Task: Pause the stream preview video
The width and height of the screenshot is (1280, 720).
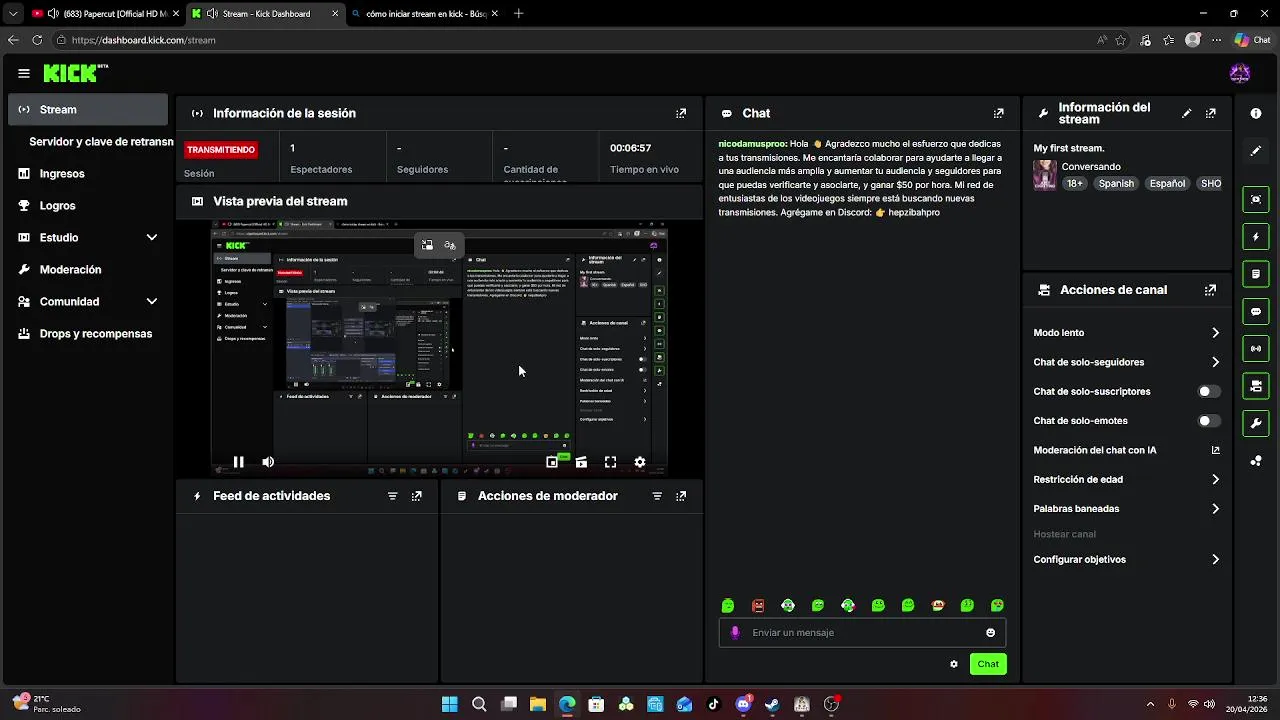Action: [238, 462]
